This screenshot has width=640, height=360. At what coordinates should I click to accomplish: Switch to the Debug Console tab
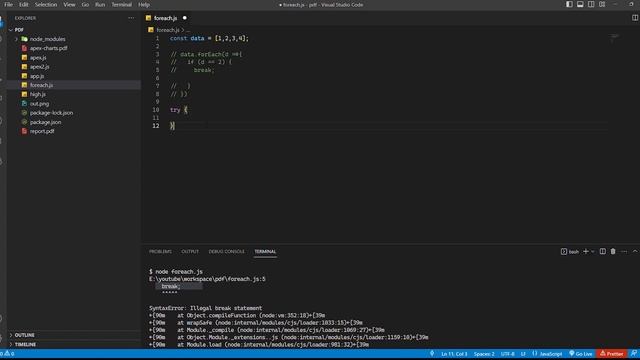click(227, 251)
